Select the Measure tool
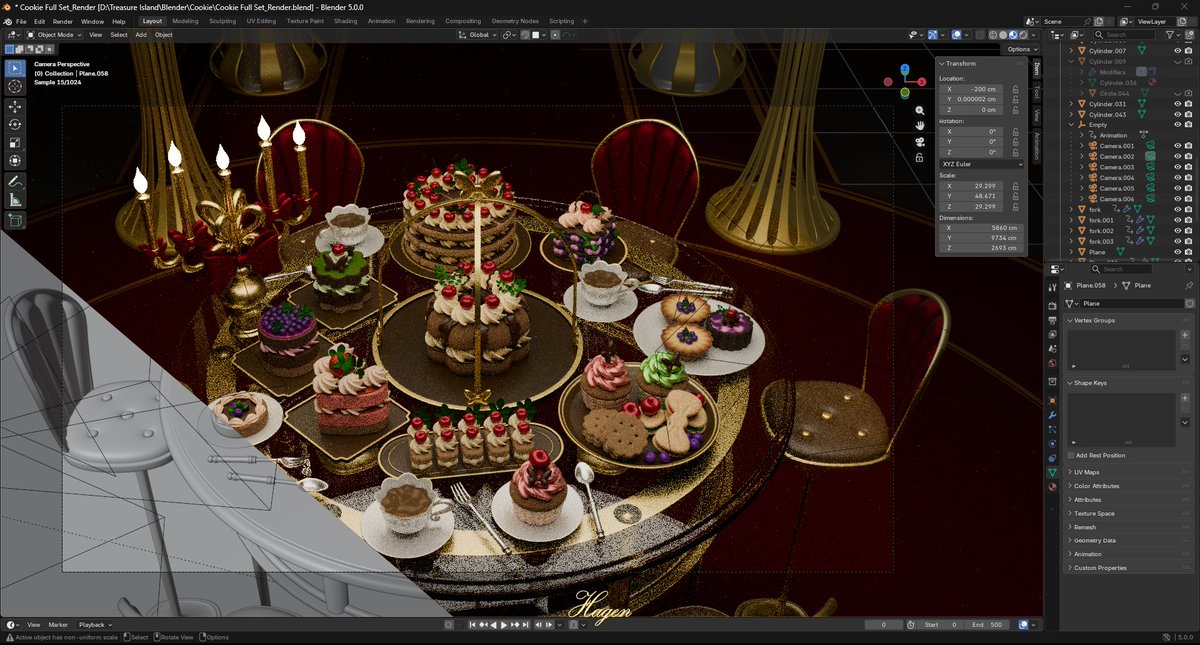Screen dimensions: 1200x645 point(15,200)
